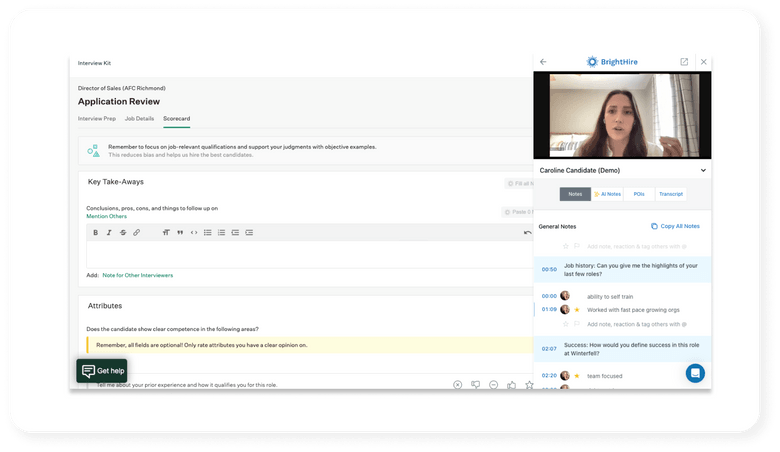
Task: Select the heading text-size icon
Action: click(166, 233)
